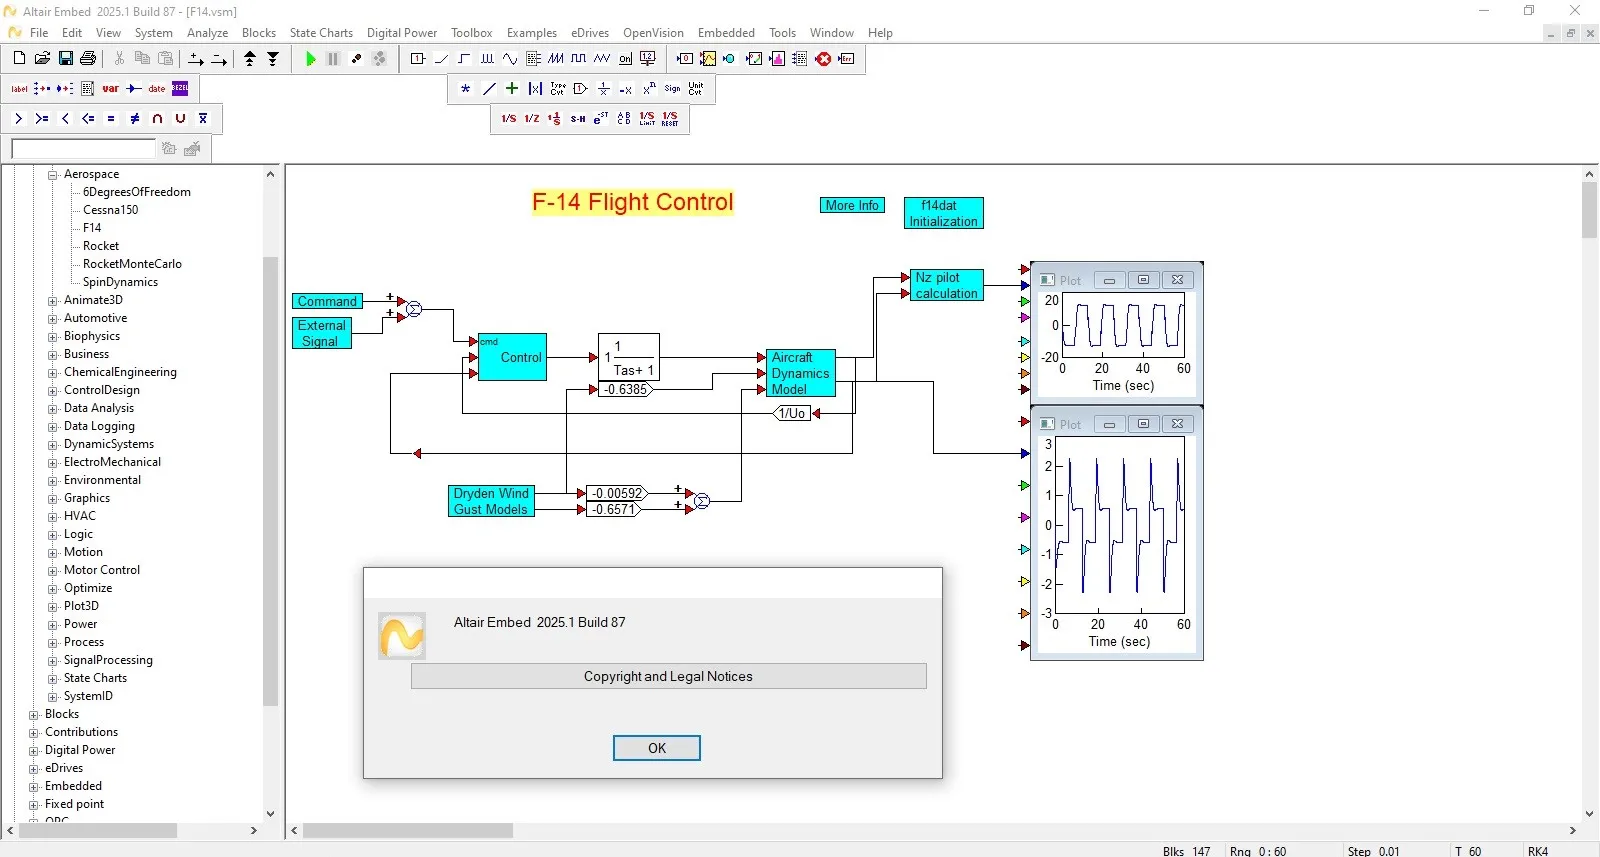The width and height of the screenshot is (1600, 857).
Task: Insert the not-equal comparison block
Action: 134,119
